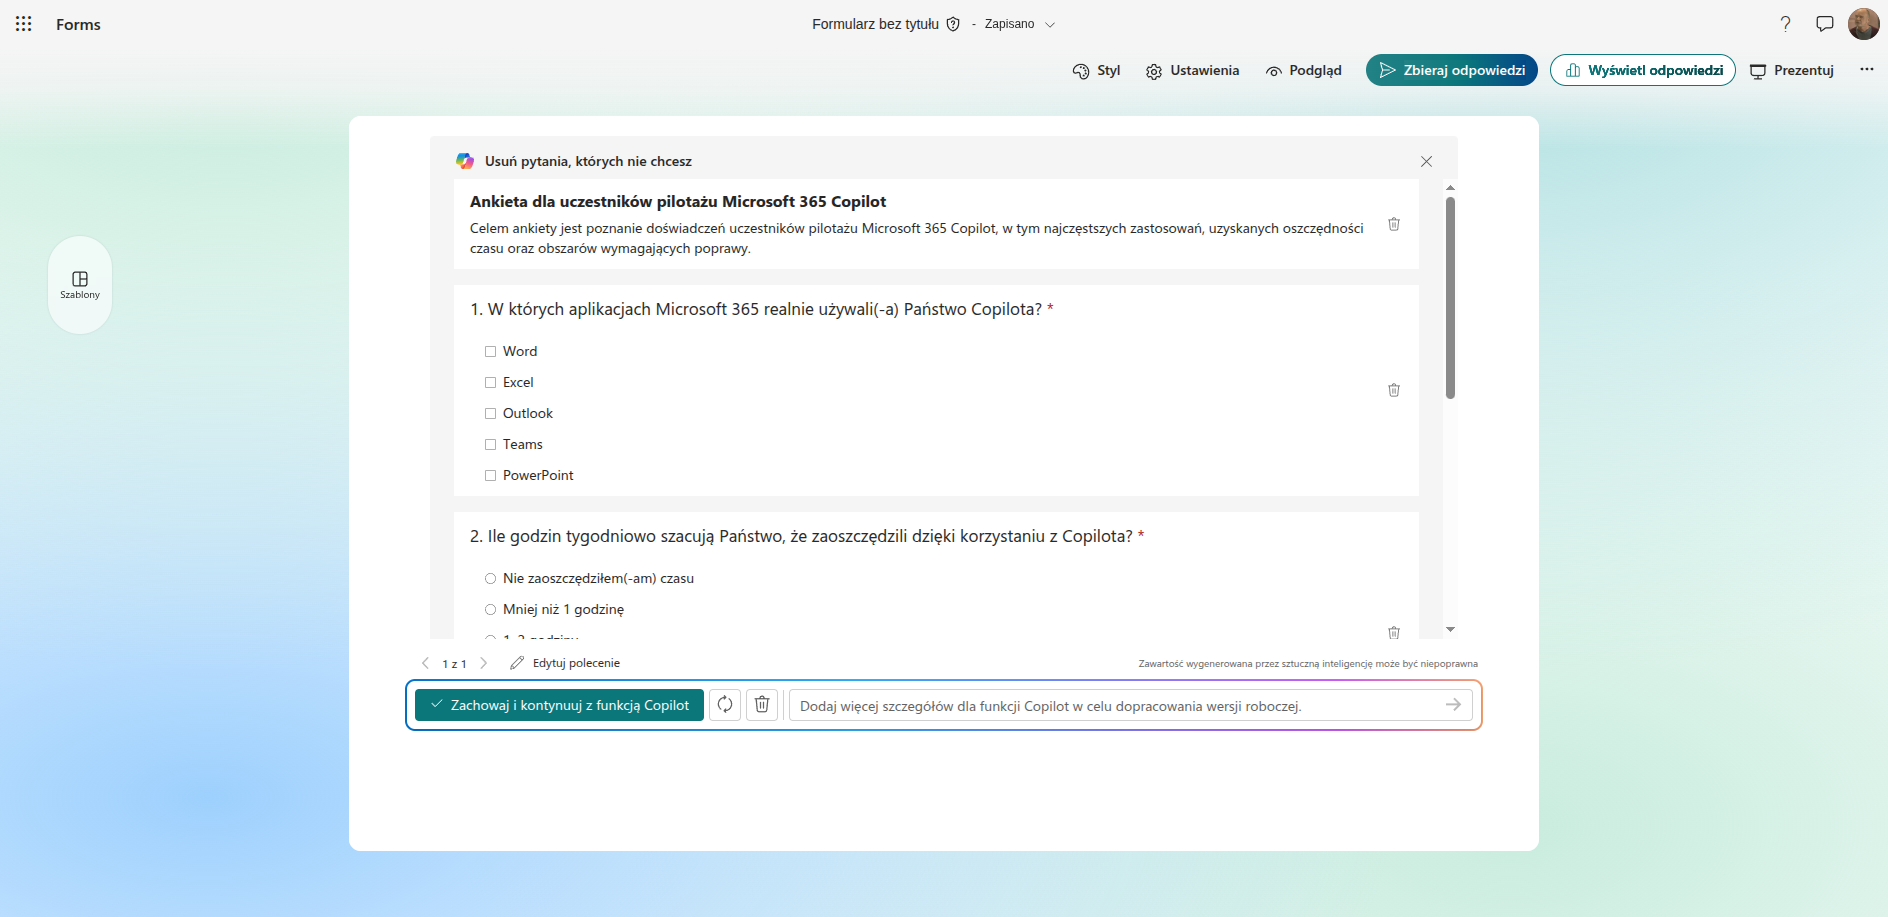1888x917 pixels.
Task: Open the Styl theme option
Action: point(1096,71)
